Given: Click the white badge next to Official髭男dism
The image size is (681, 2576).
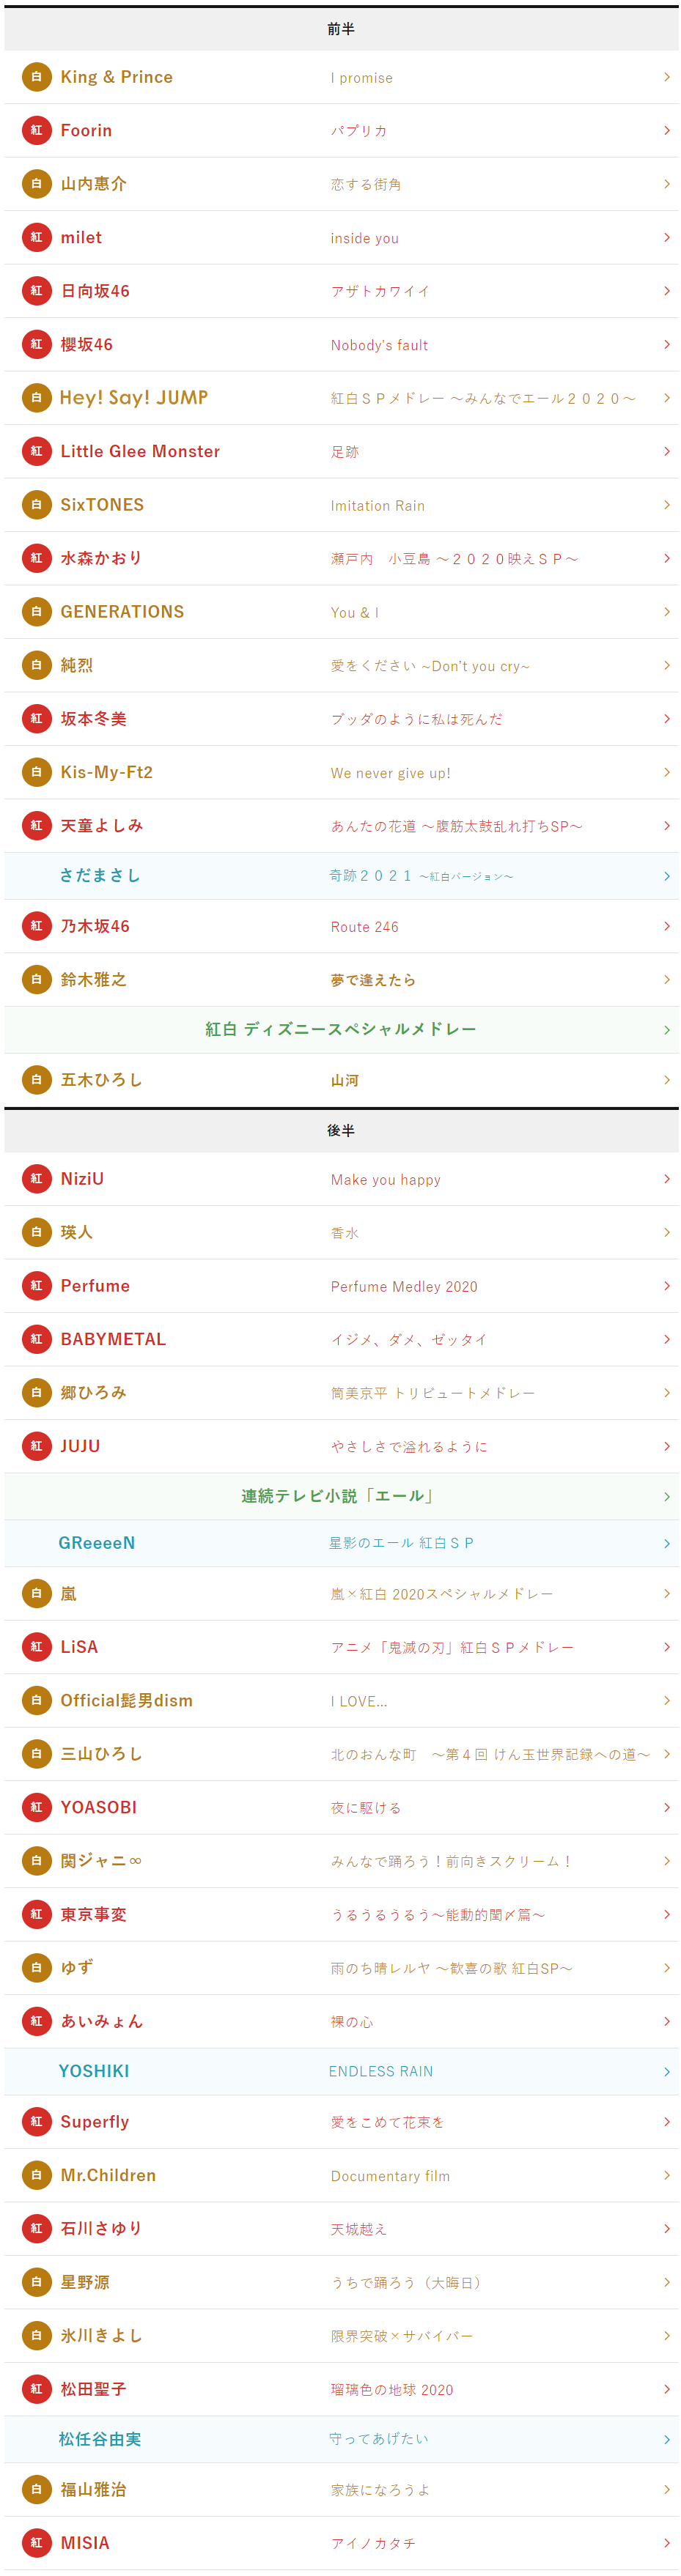Looking at the screenshot, I should tap(36, 1700).
